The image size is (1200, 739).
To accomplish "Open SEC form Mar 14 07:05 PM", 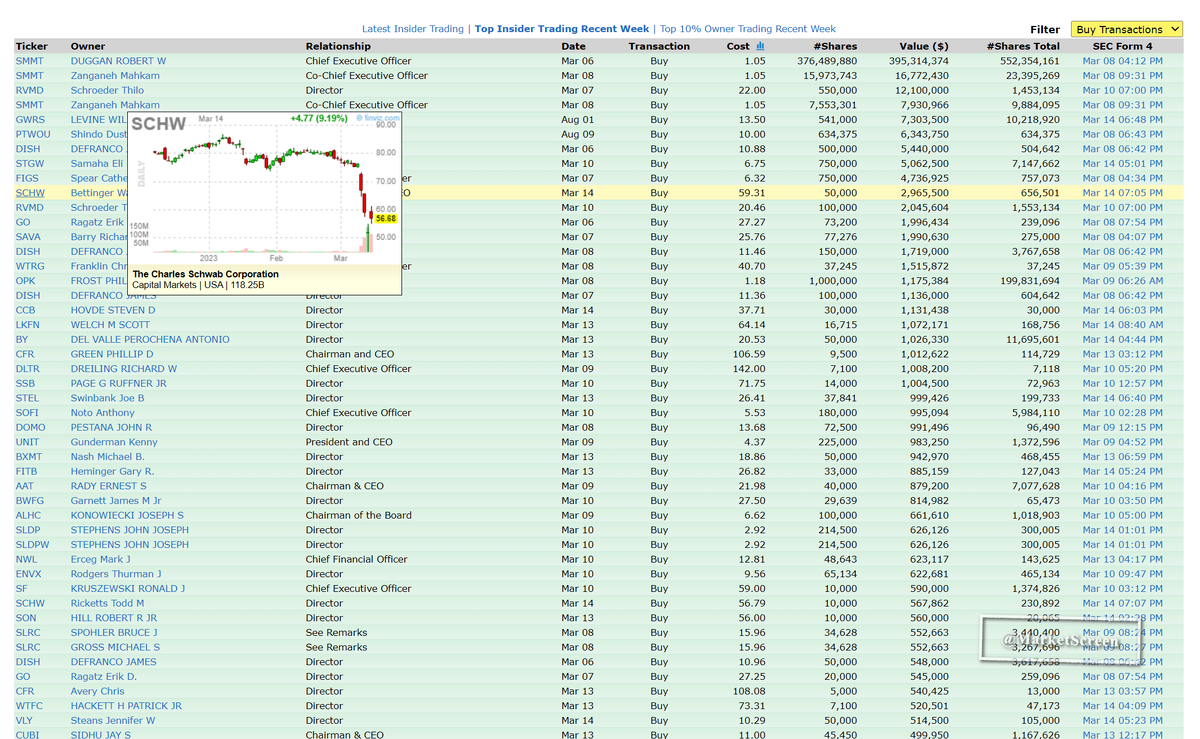I will pos(1122,193).
